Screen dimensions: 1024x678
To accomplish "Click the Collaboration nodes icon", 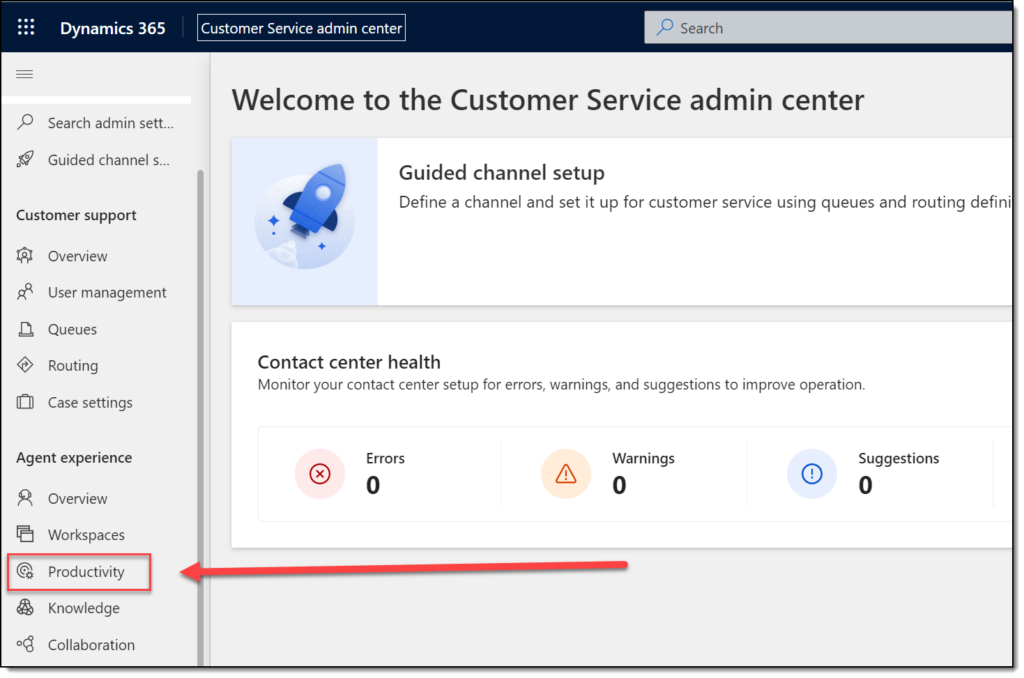I will coord(25,645).
